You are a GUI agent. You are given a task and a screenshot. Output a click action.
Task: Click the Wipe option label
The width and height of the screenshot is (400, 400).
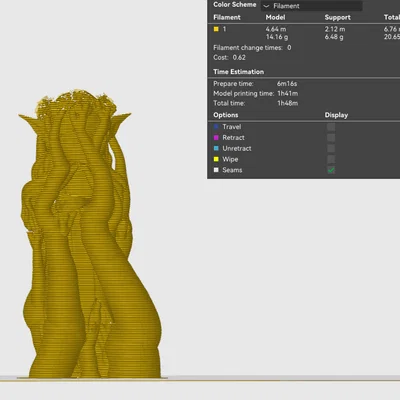pyautogui.click(x=230, y=159)
